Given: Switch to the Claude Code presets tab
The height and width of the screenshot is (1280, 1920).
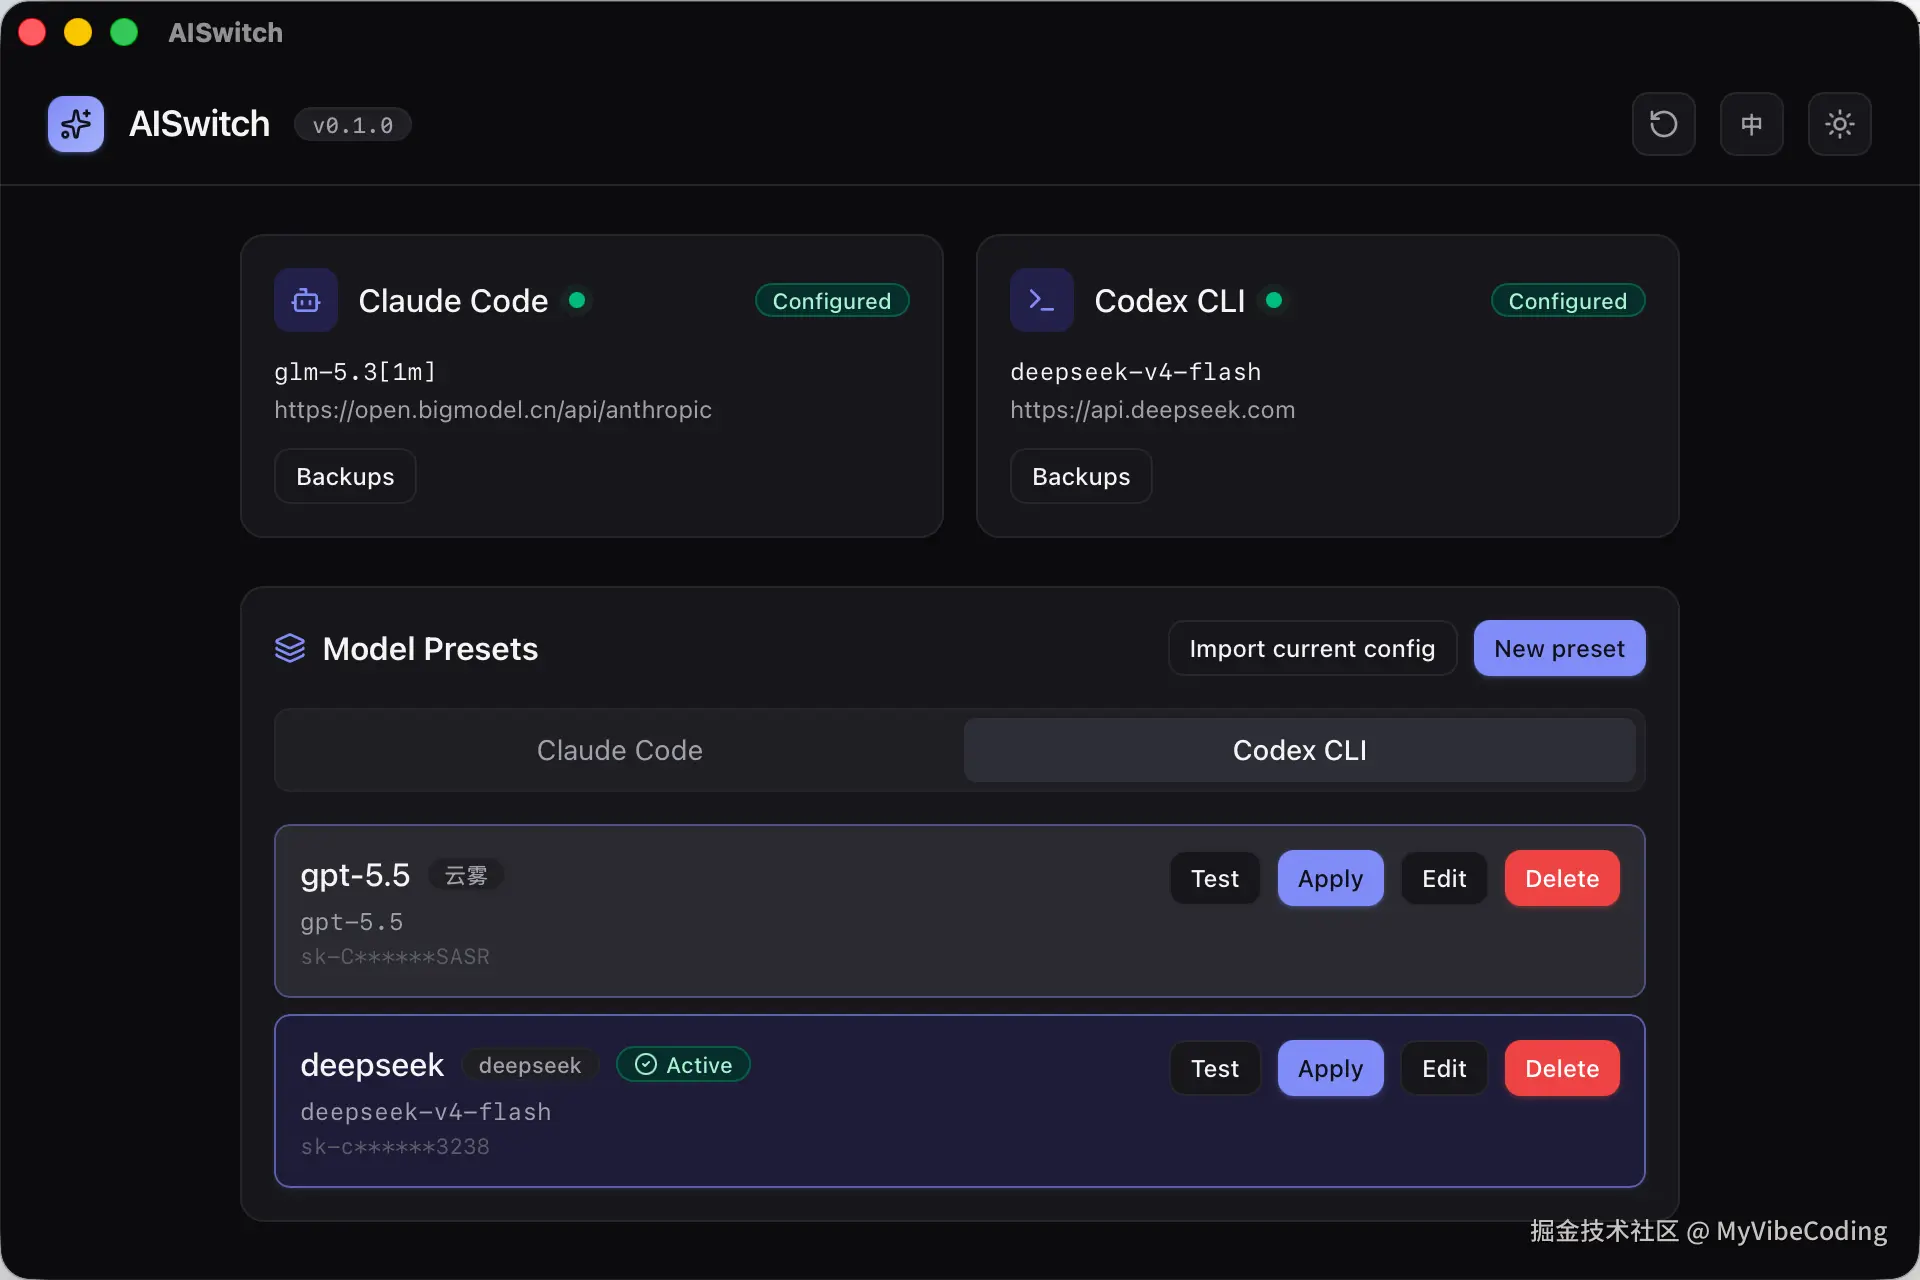Looking at the screenshot, I should click(x=620, y=750).
